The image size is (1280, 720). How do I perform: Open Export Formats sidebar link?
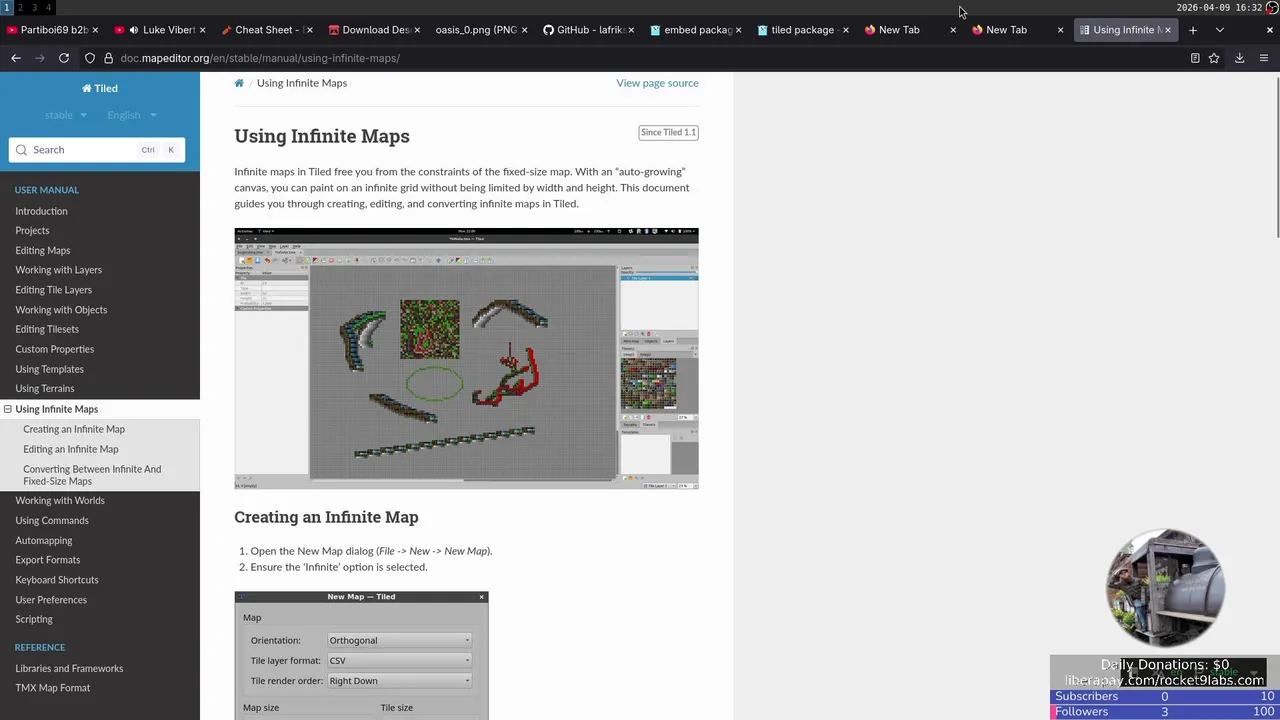[x=47, y=560]
